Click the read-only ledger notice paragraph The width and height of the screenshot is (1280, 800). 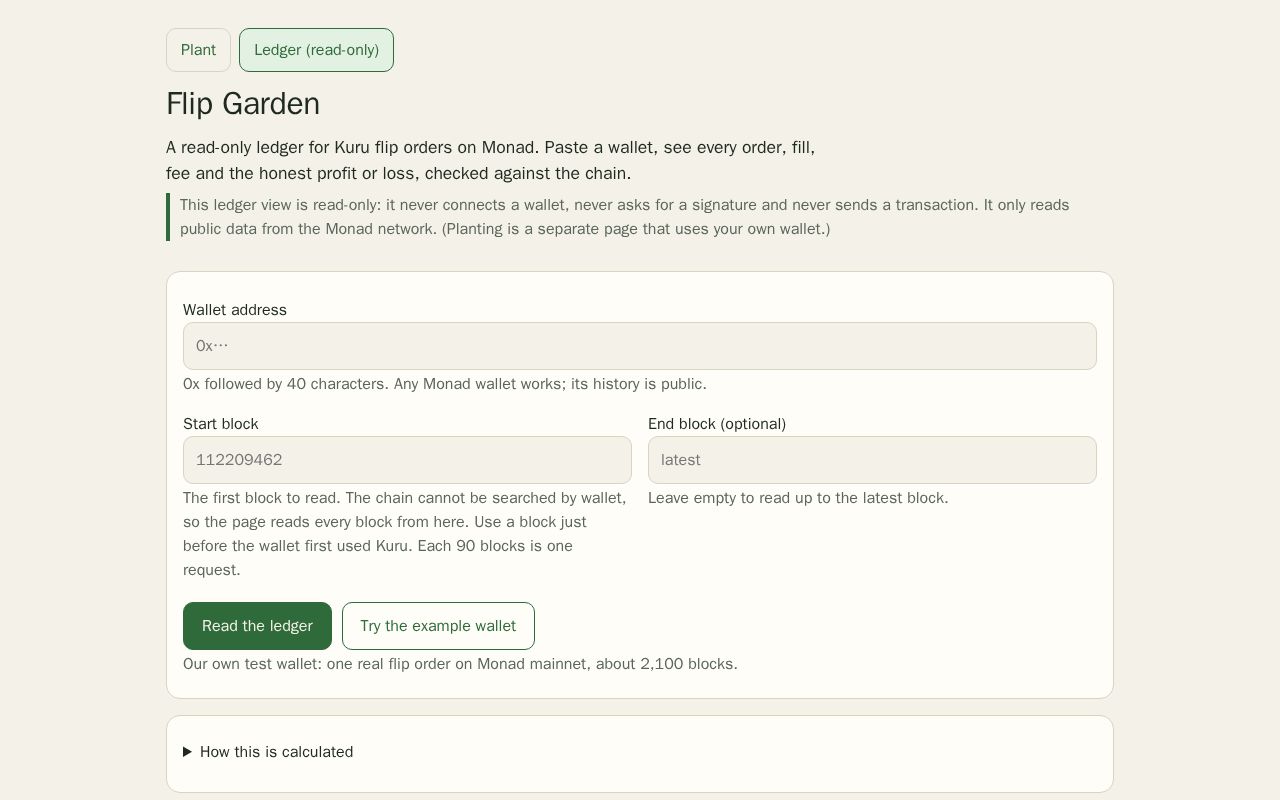[640, 217]
